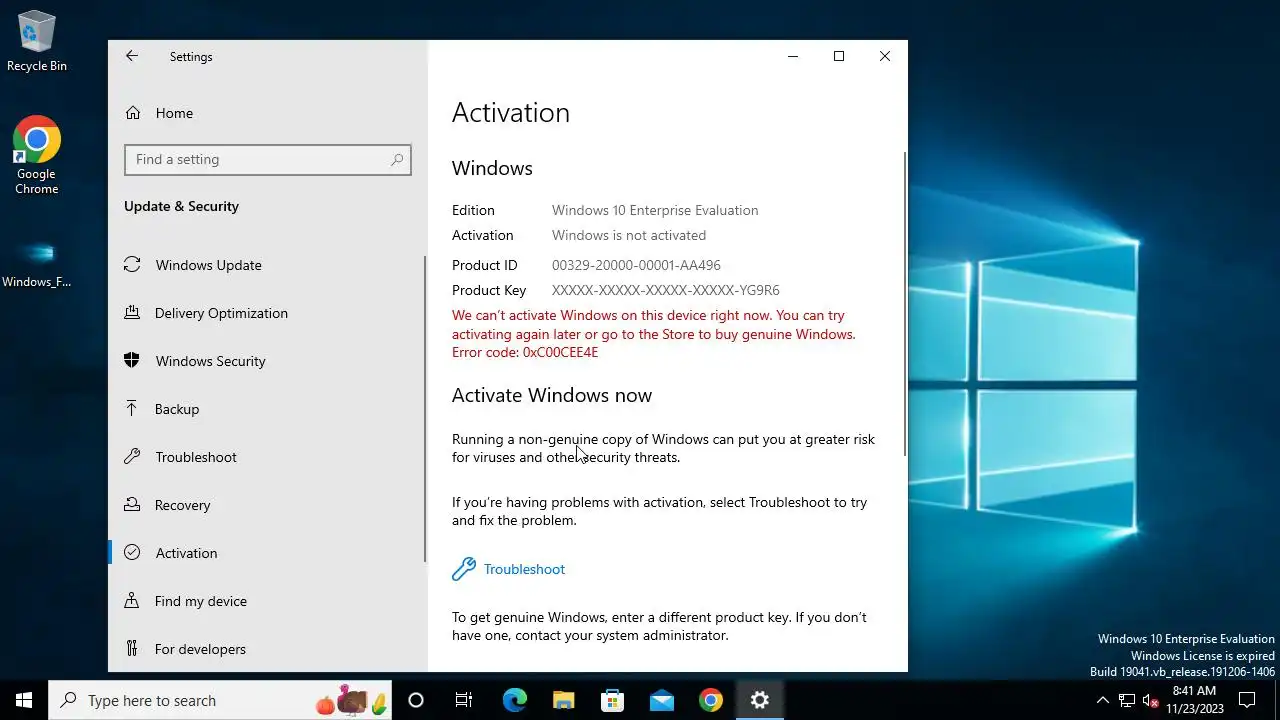This screenshot has height=720, width=1280.
Task: Click the For developers sliders icon
Action: [x=132, y=649]
